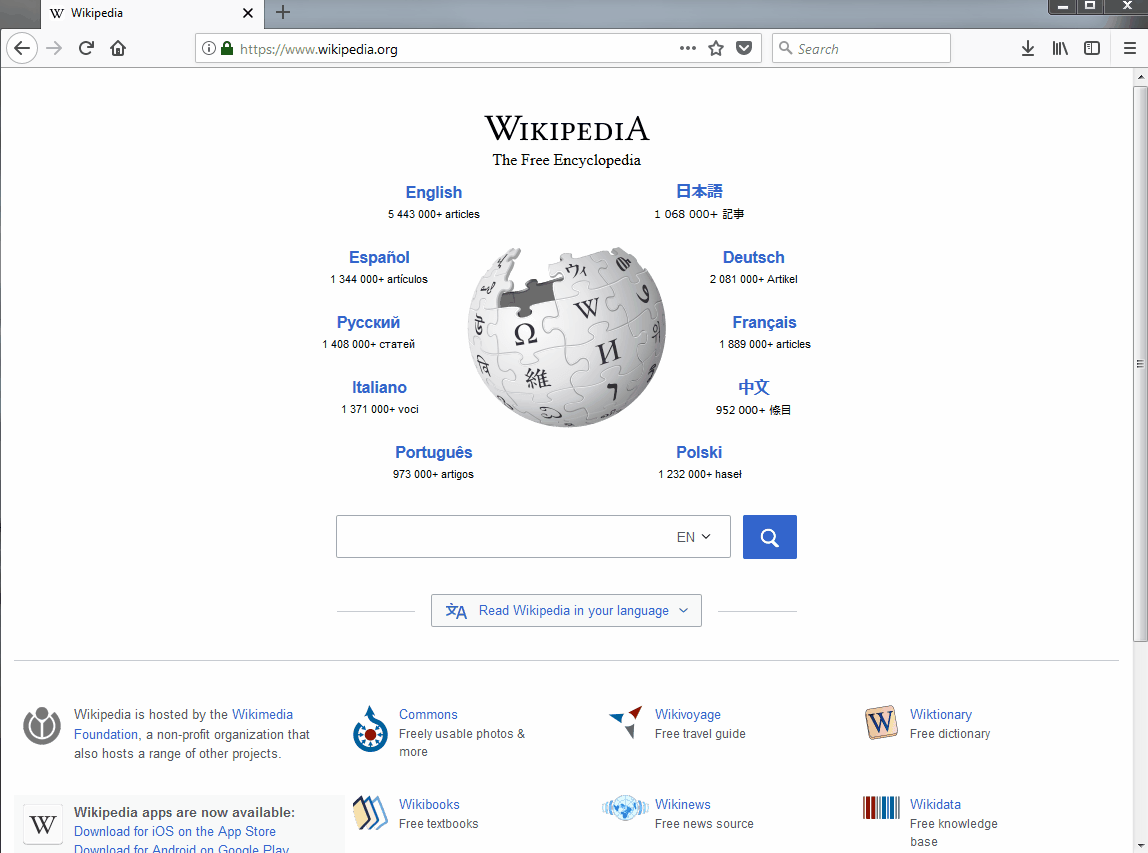Image resolution: width=1148 pixels, height=853 pixels.
Task: Click 'Free textbooks' description text
Action: coord(439,824)
